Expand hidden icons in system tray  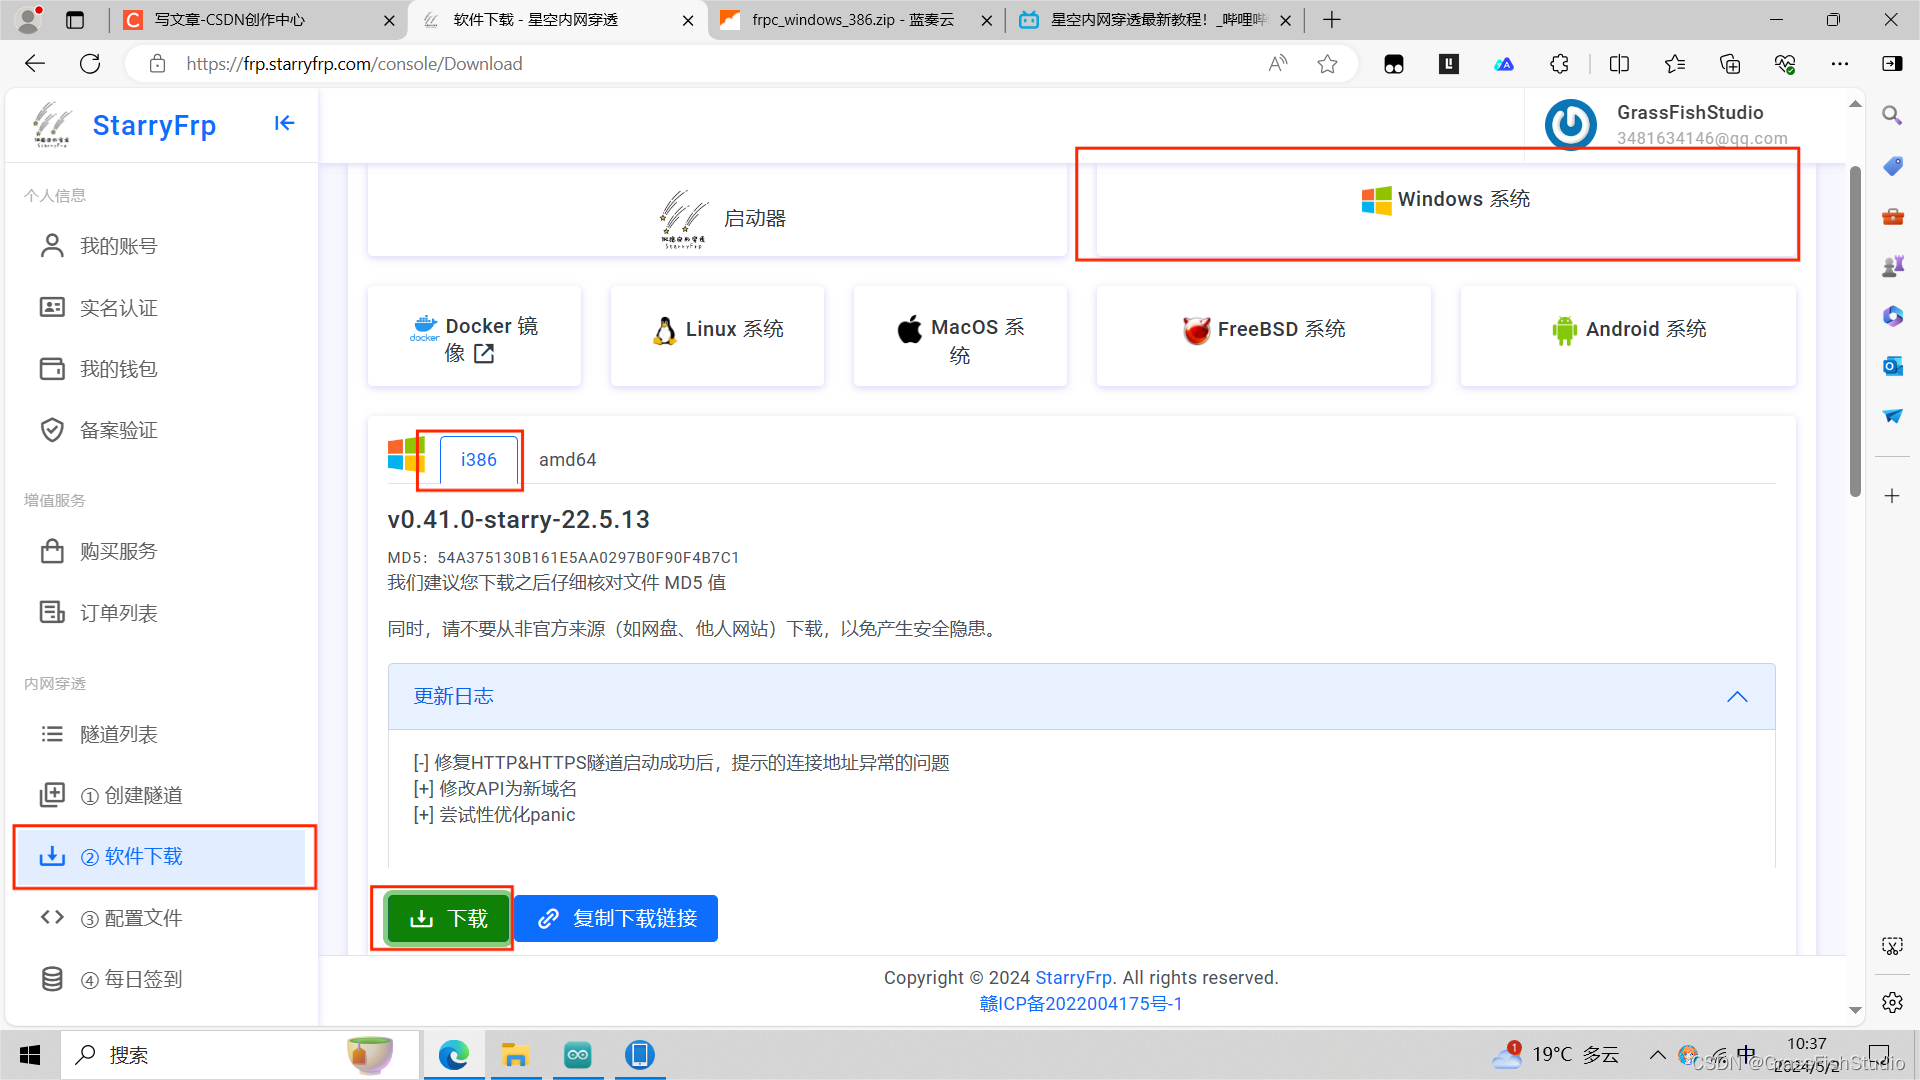[x=1658, y=1054]
